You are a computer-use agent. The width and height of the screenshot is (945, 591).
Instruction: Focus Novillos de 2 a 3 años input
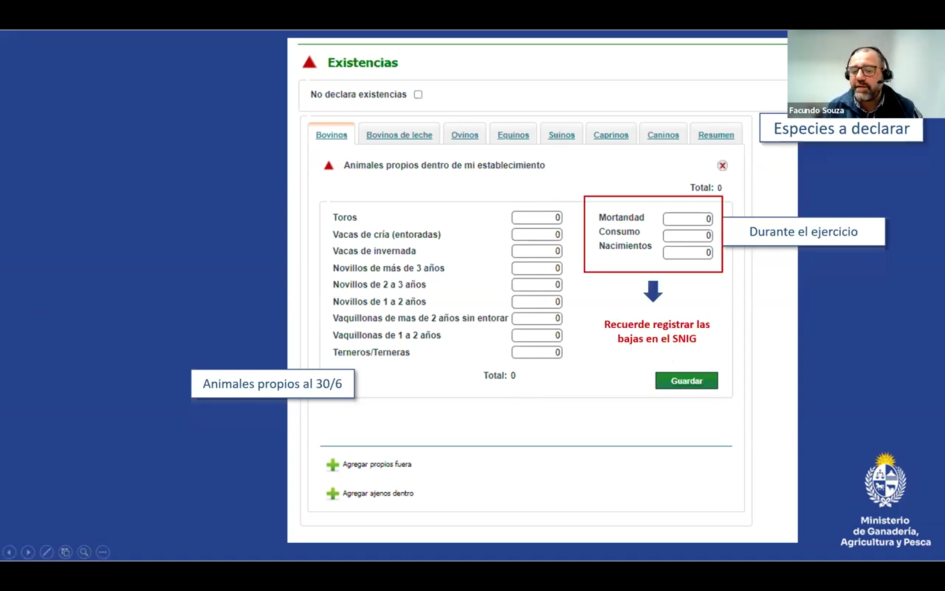[536, 284]
